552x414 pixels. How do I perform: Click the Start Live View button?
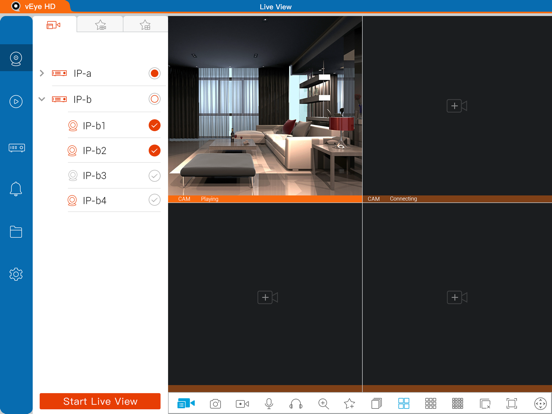coord(100,401)
